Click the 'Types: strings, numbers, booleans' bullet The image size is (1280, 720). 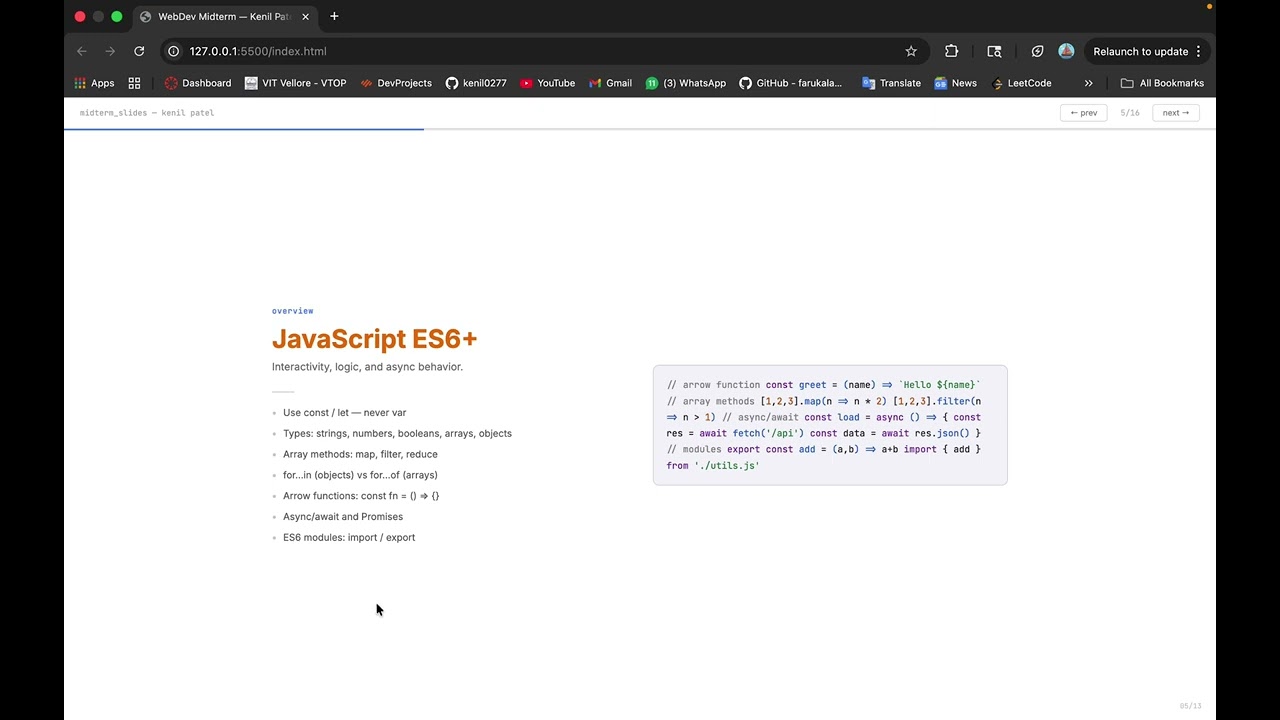pyautogui.click(x=397, y=434)
